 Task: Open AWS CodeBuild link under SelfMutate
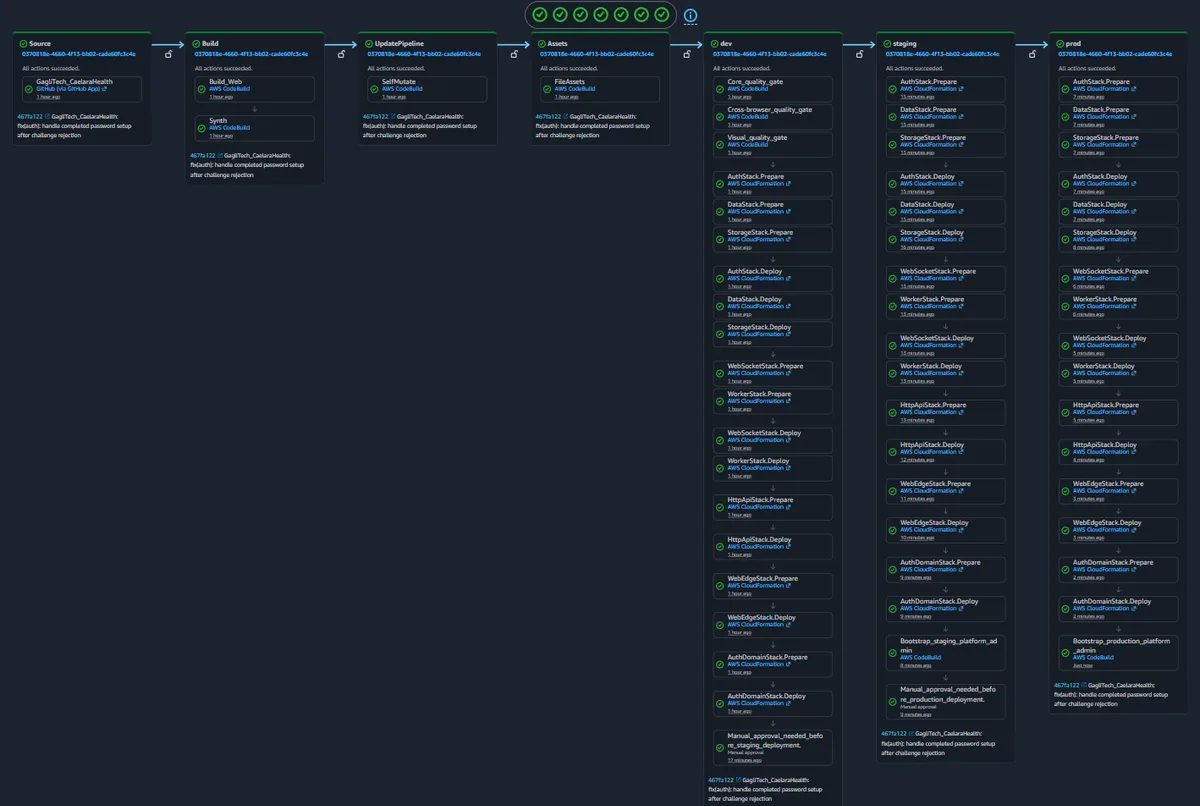point(403,89)
